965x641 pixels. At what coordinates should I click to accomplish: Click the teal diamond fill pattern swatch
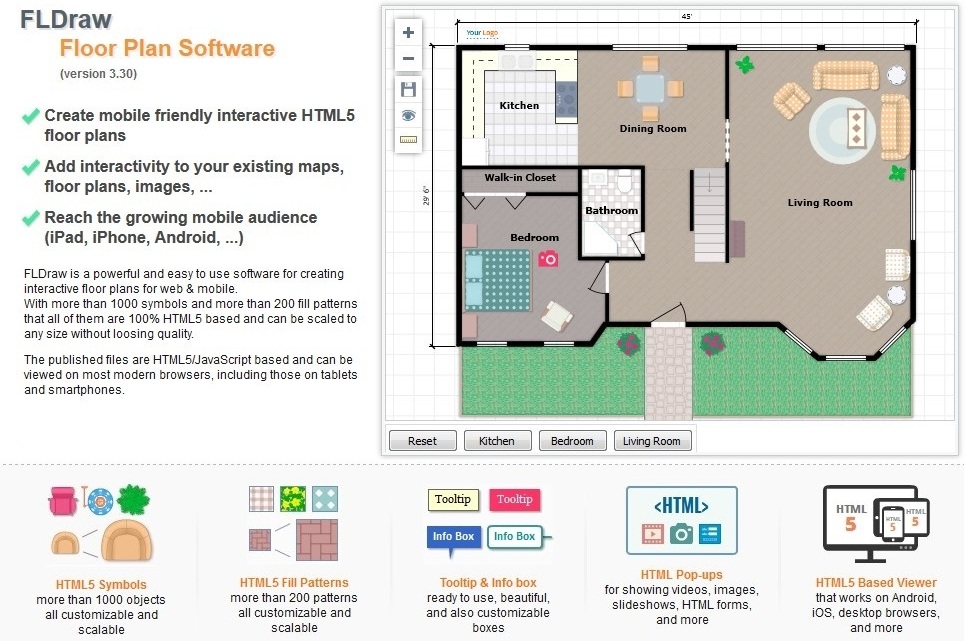pyautogui.click(x=325, y=499)
